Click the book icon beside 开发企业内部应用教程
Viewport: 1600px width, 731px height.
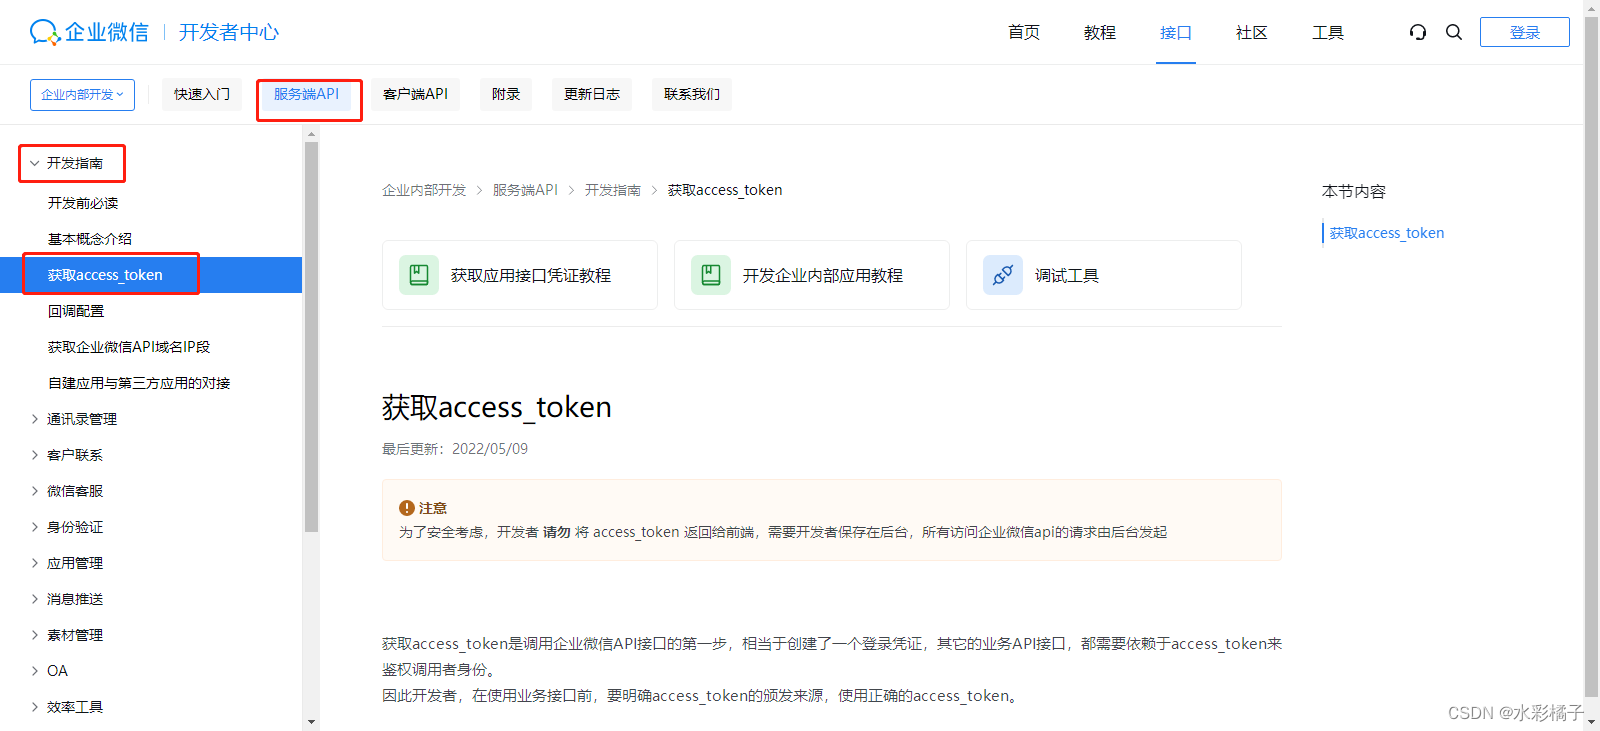[711, 275]
